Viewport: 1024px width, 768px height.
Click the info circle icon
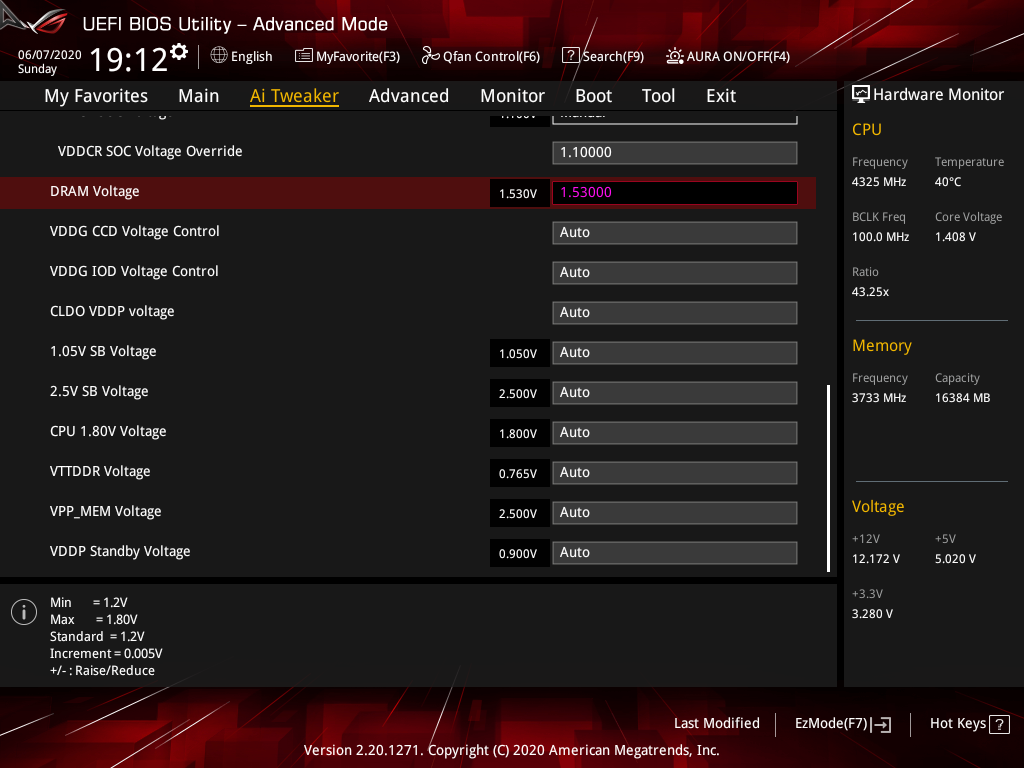point(24,612)
